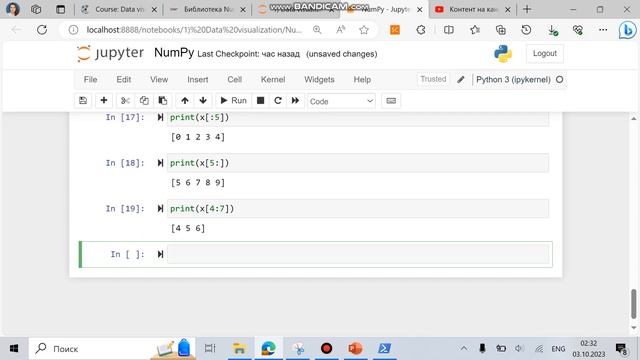This screenshot has height=360, width=640.
Task: Open the favorites list icon
Action: [x=475, y=30]
